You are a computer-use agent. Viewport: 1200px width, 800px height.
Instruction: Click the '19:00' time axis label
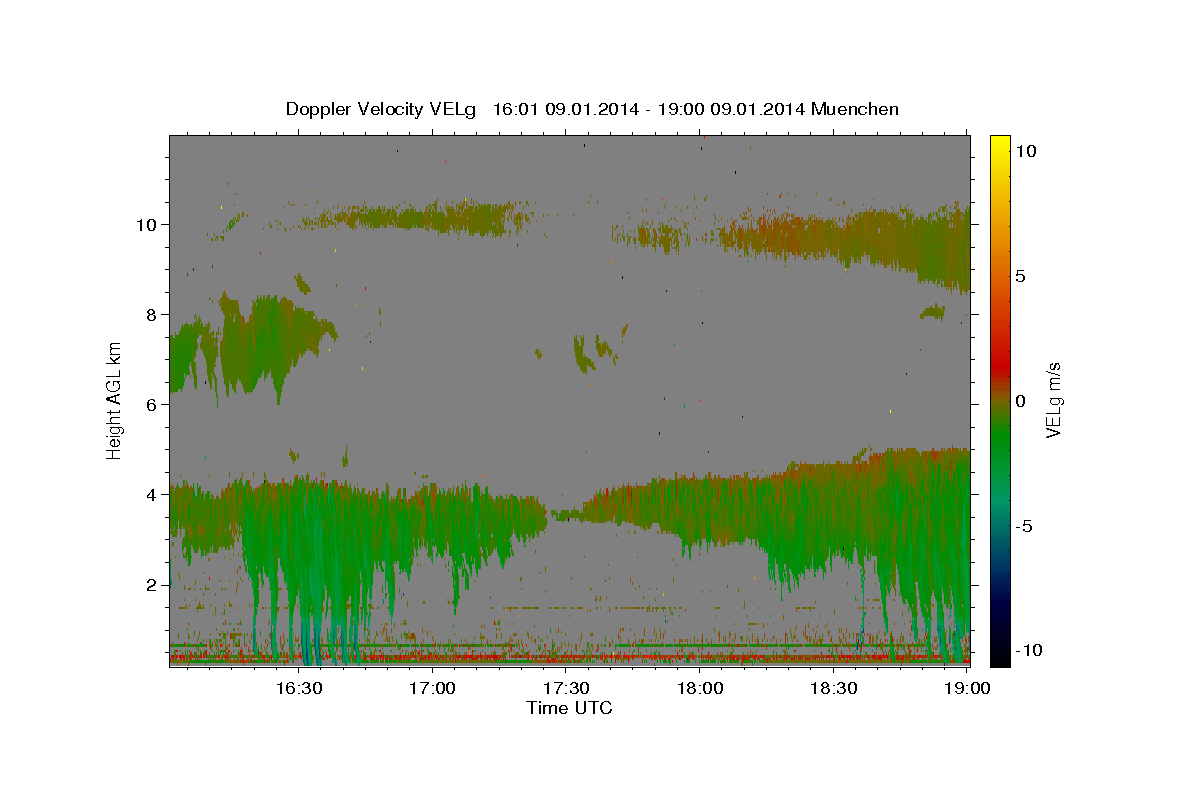point(967,688)
